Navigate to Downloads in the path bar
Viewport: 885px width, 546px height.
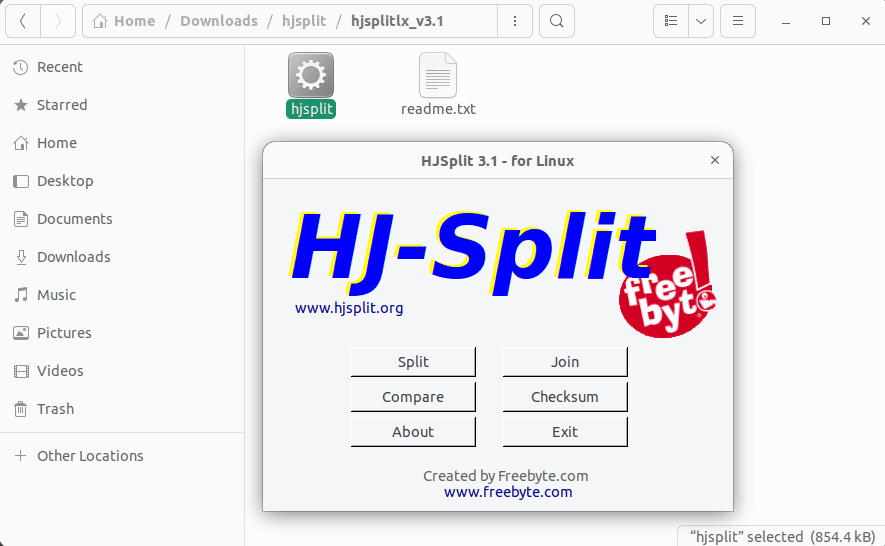219,21
